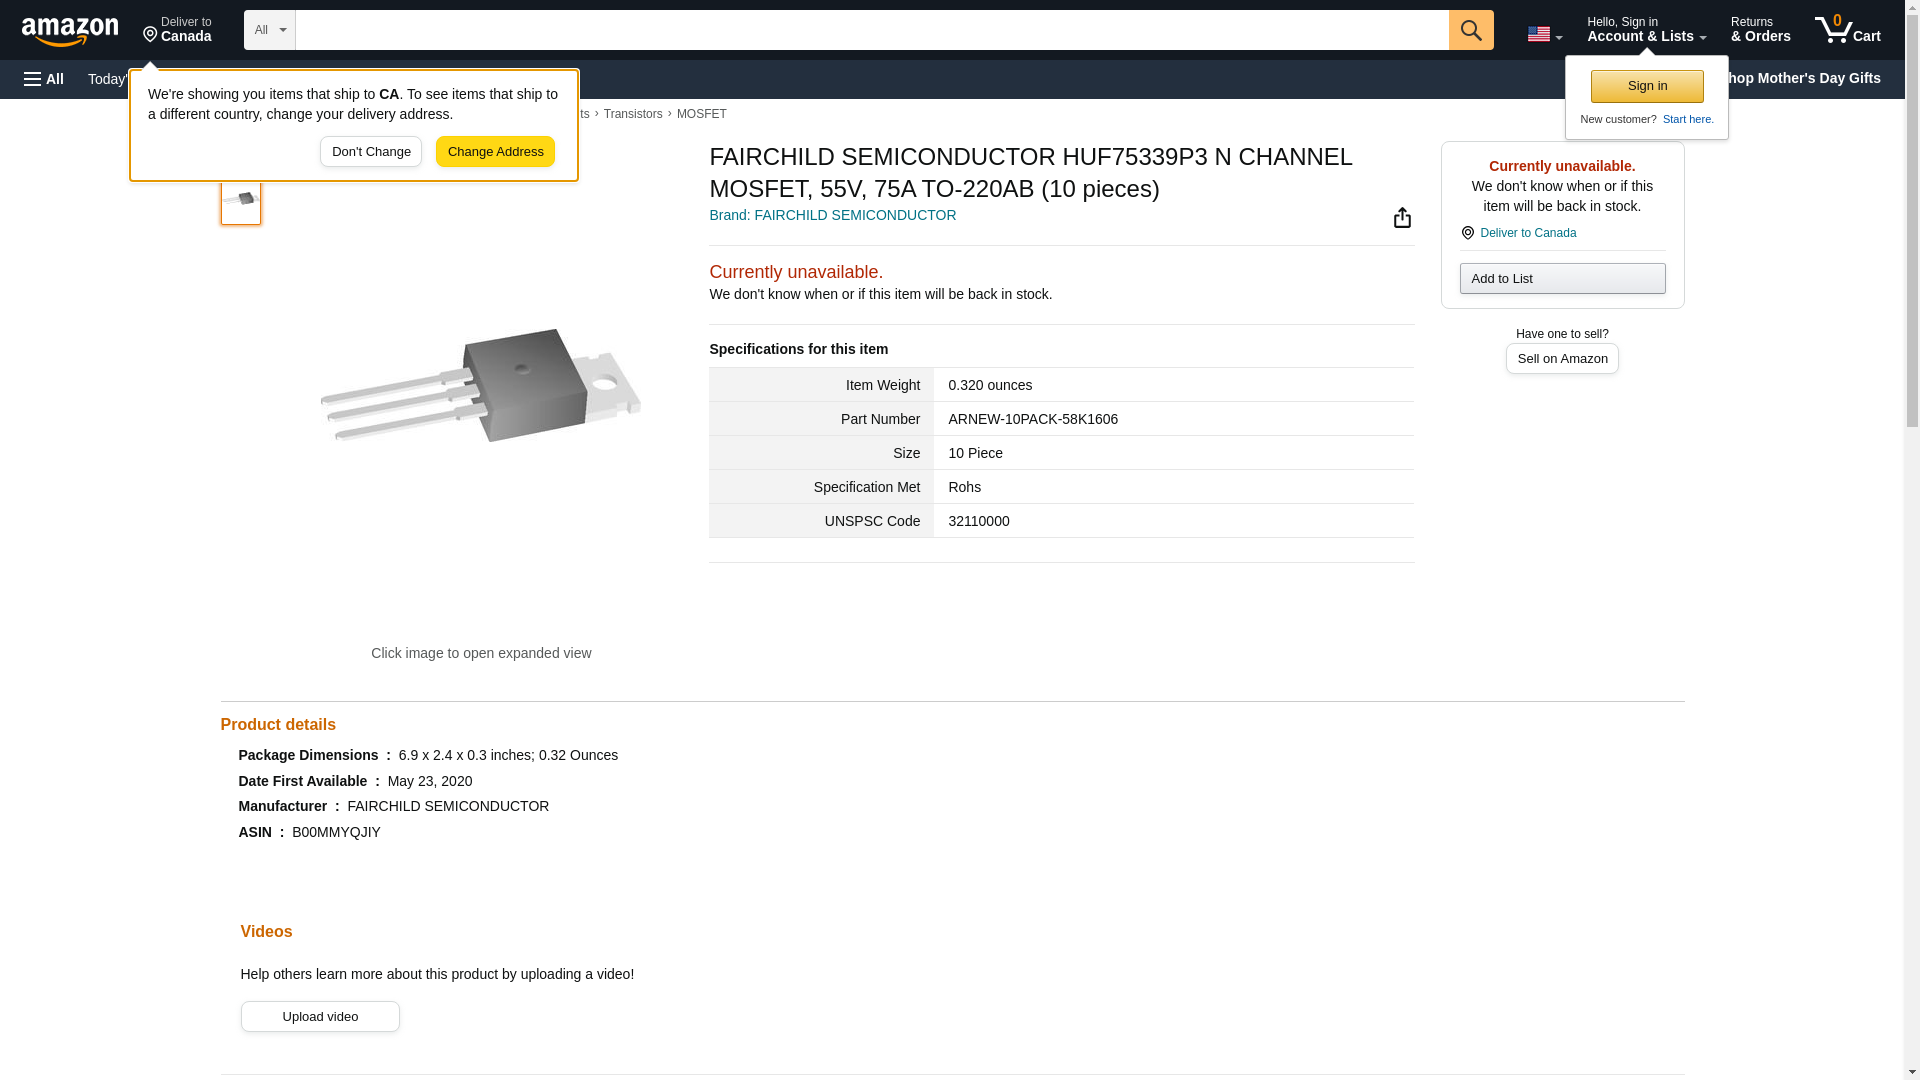Click the Don't Change button
Image resolution: width=1920 pixels, height=1080 pixels.
tap(371, 152)
